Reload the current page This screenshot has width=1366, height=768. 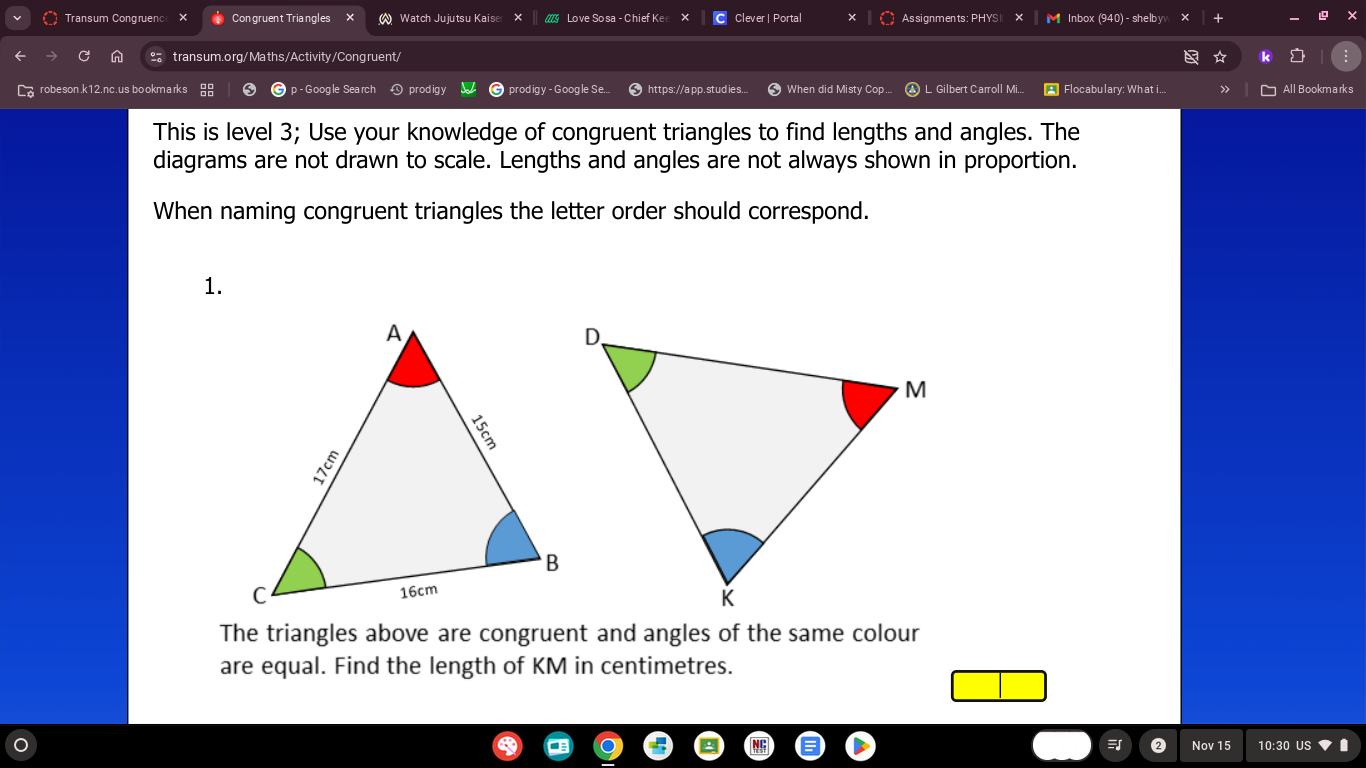(x=84, y=57)
